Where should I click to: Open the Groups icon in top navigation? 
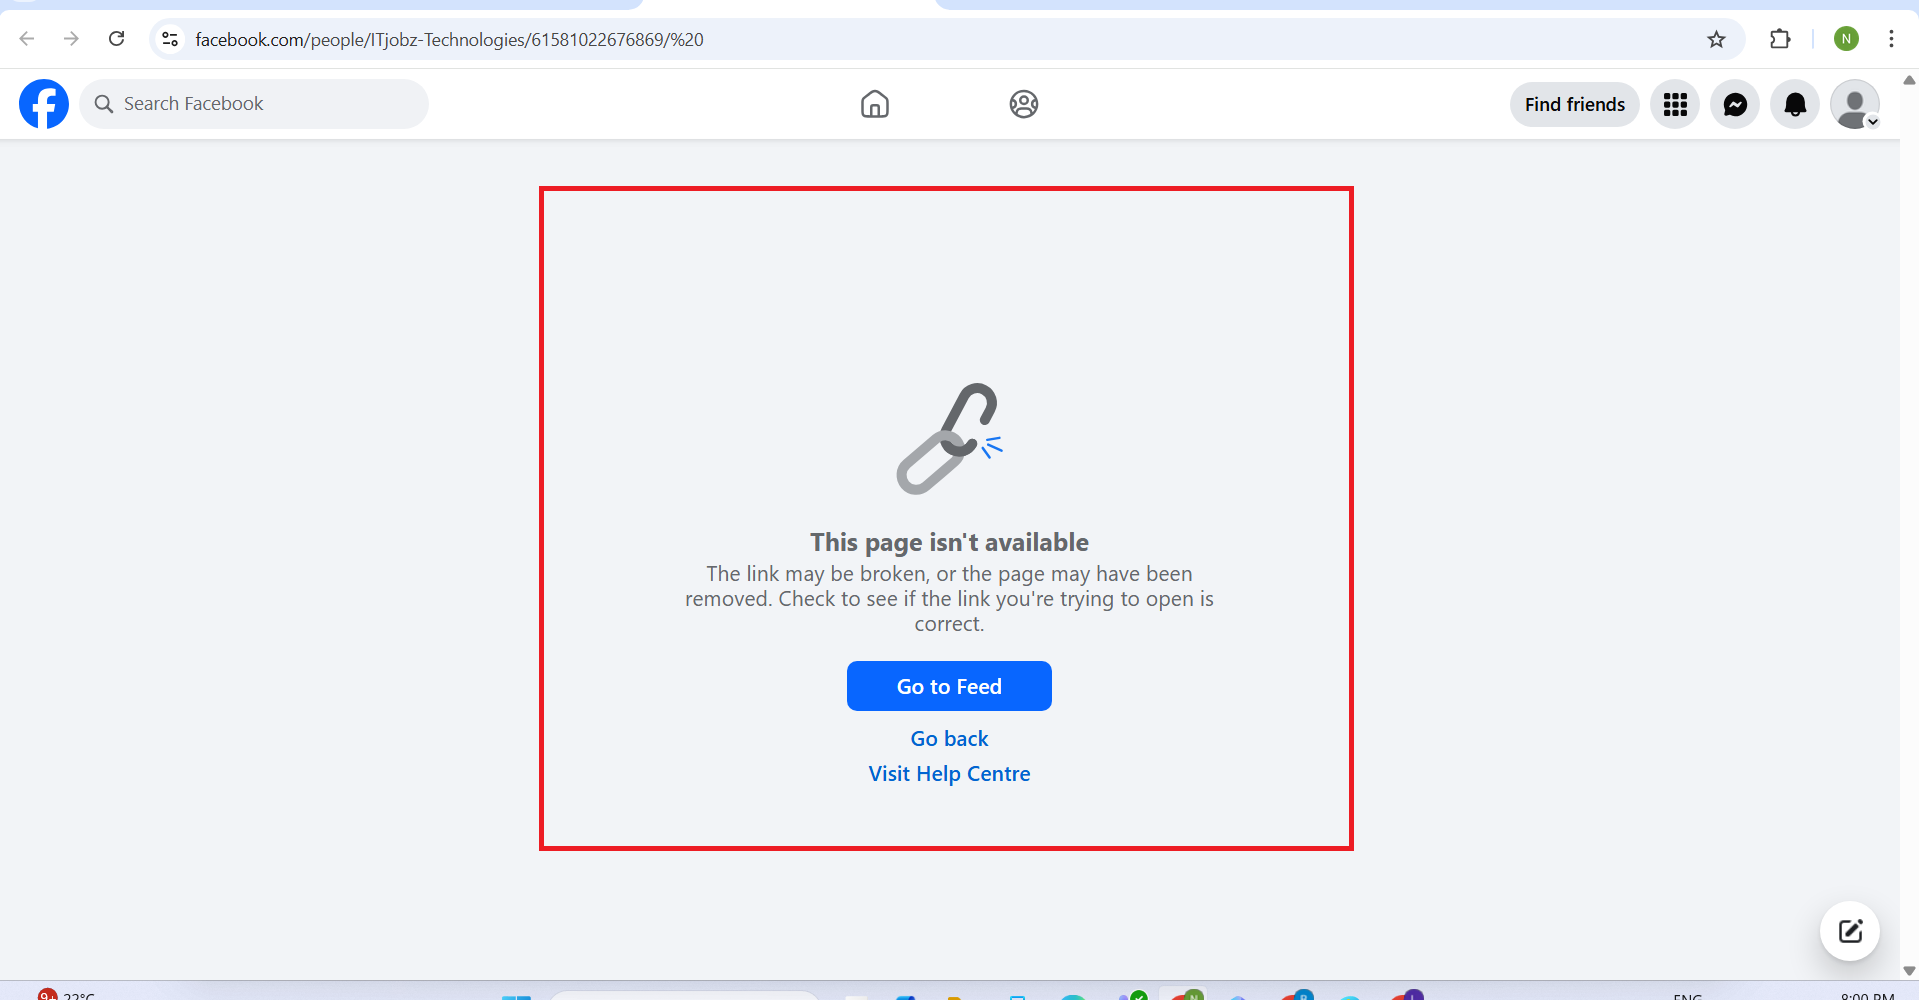(x=1024, y=104)
